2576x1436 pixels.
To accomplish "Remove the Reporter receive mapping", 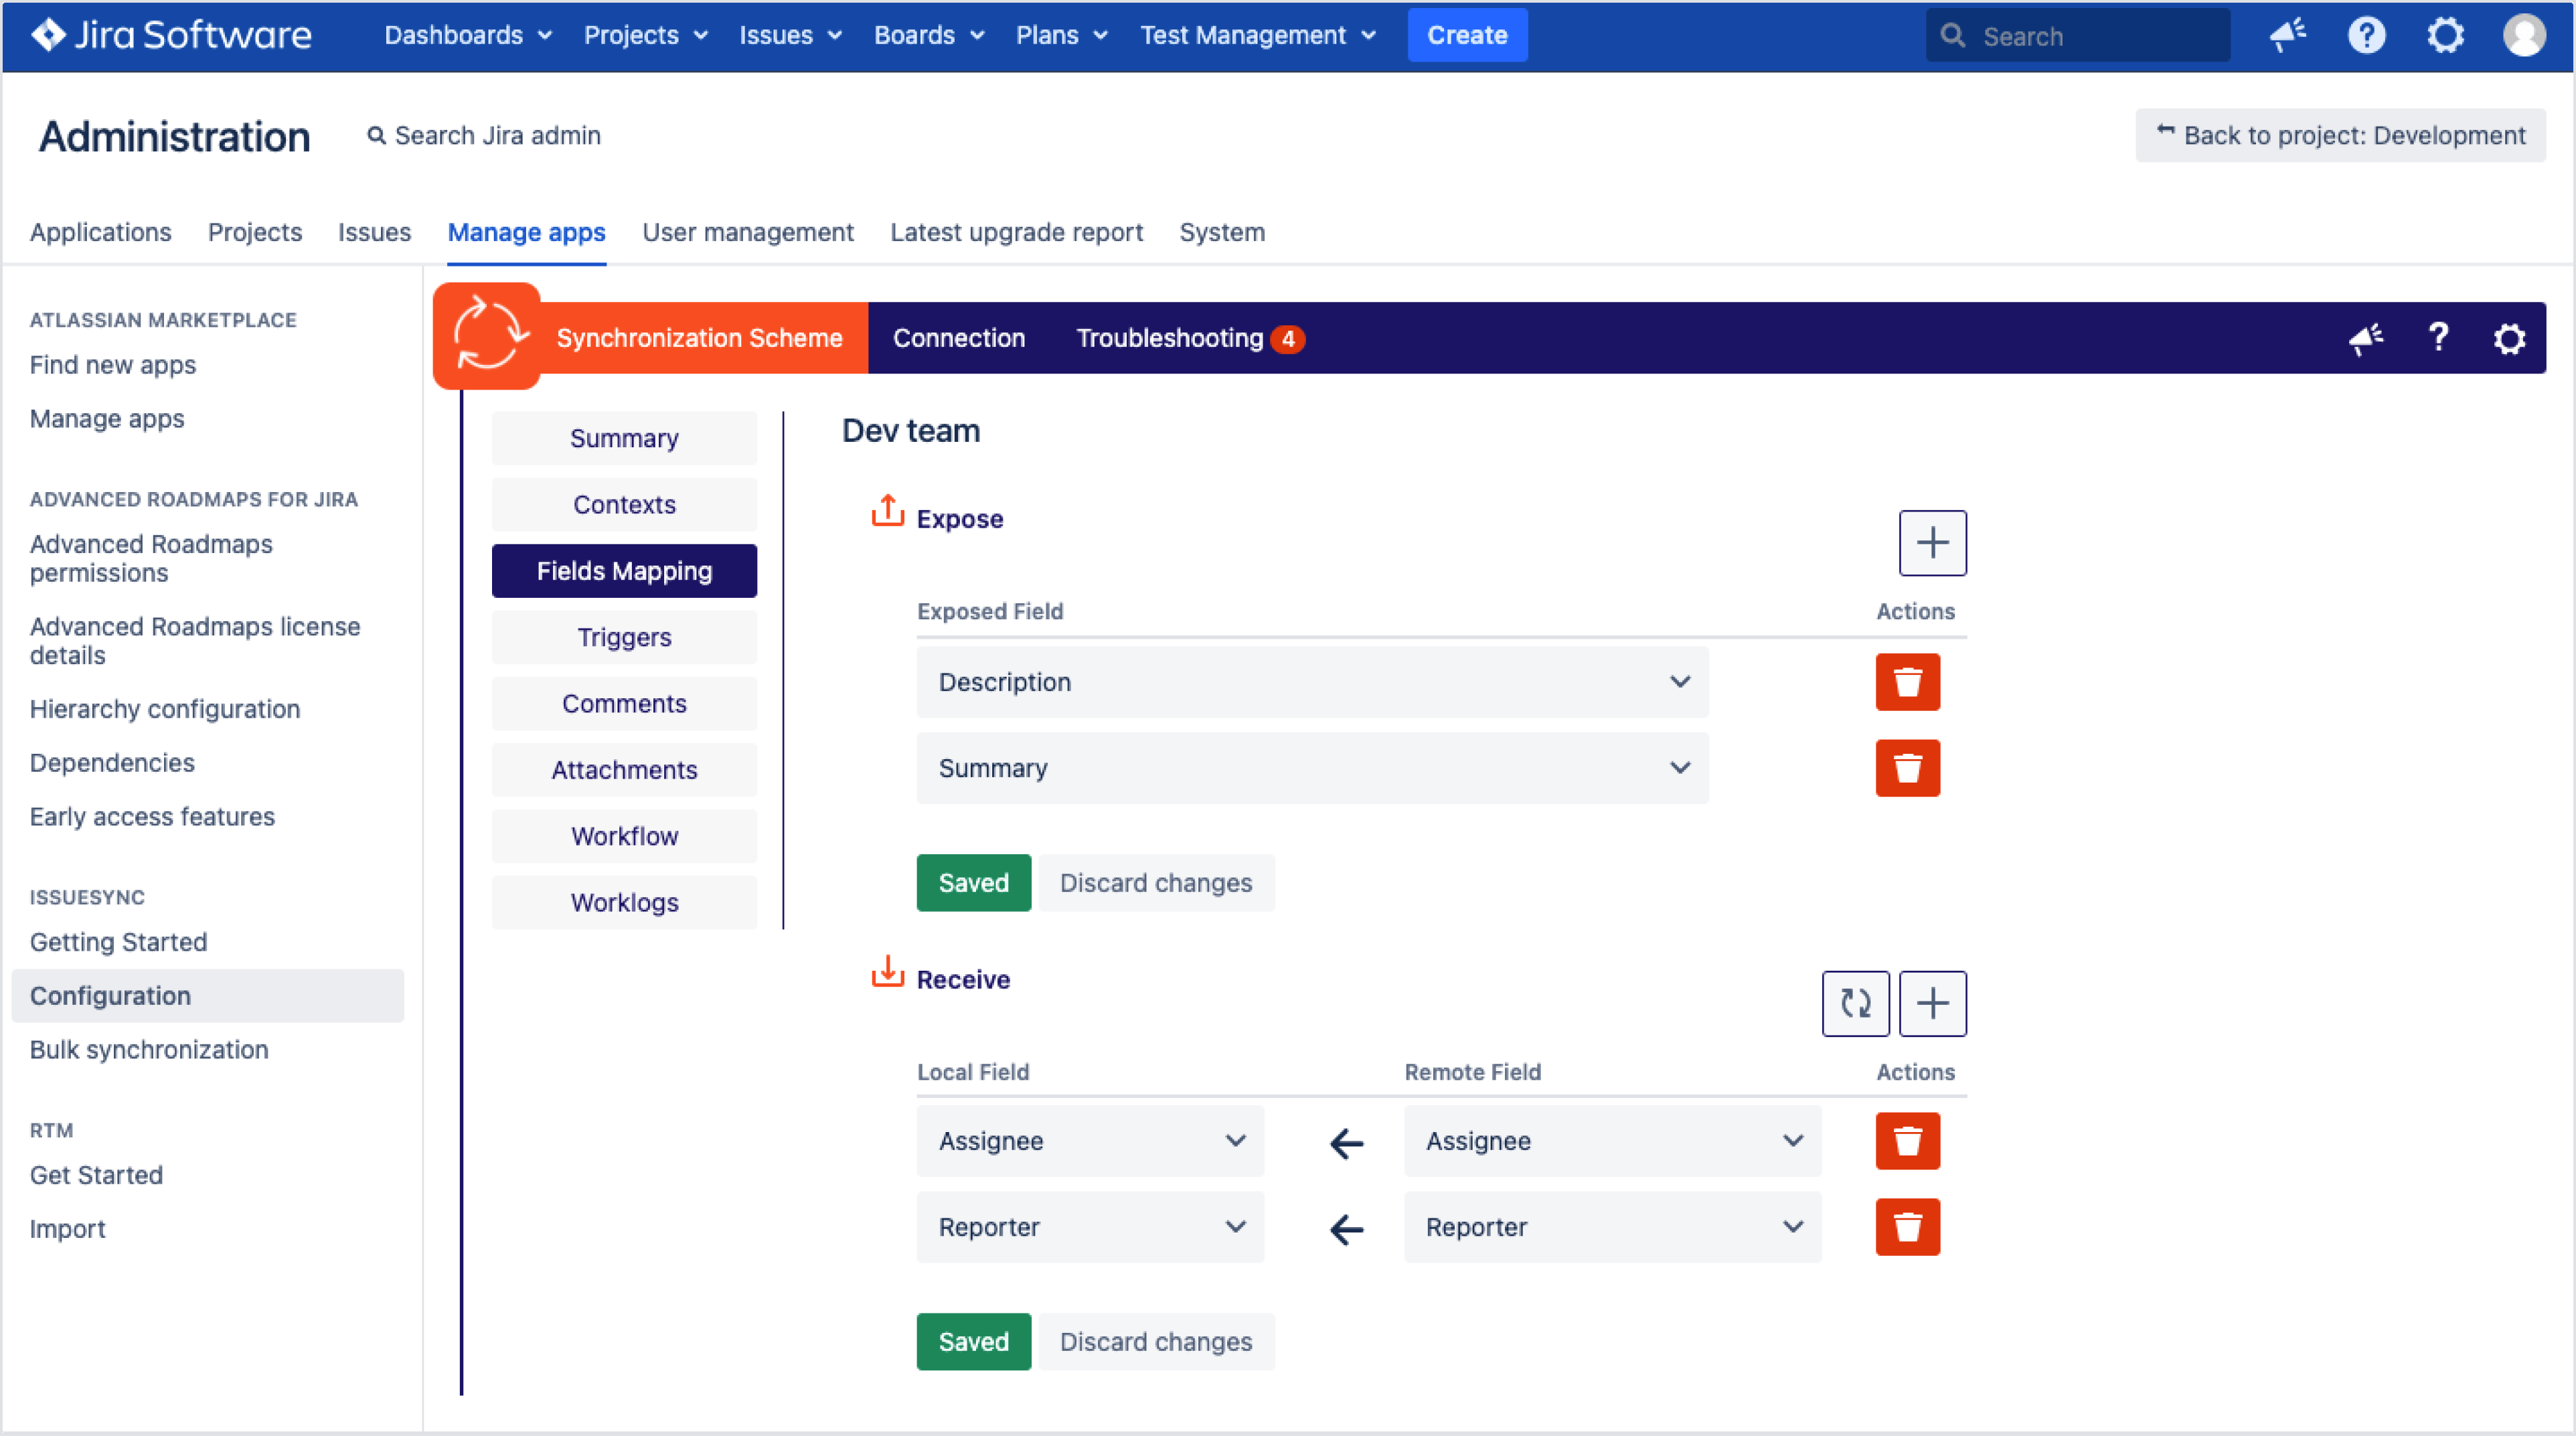I will (x=1907, y=1227).
